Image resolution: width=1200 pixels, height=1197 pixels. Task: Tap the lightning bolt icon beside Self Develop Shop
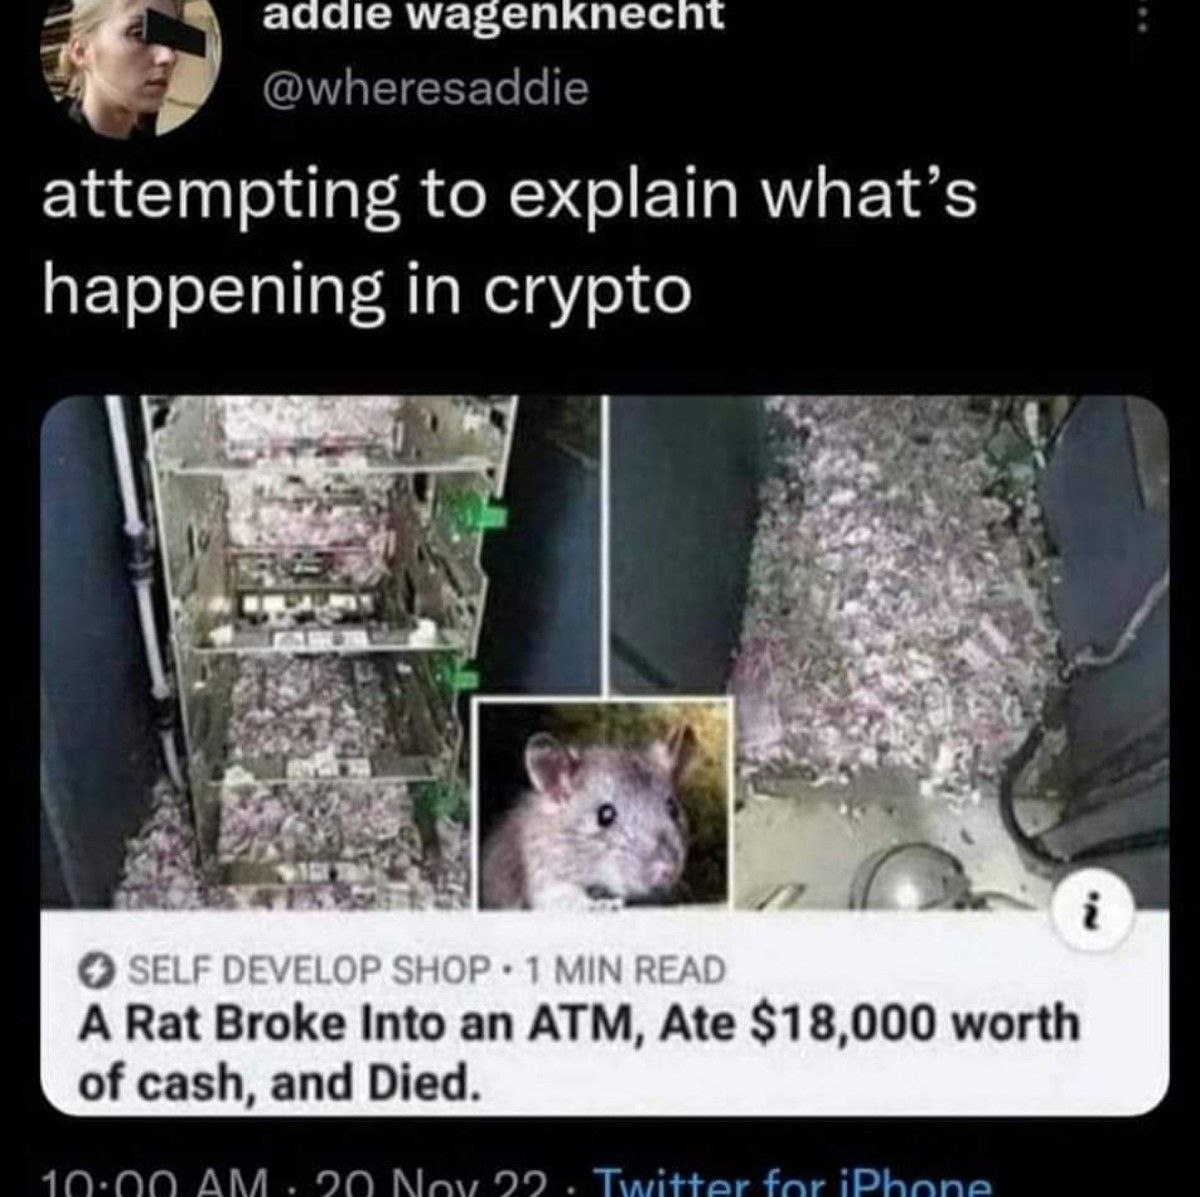point(95,969)
